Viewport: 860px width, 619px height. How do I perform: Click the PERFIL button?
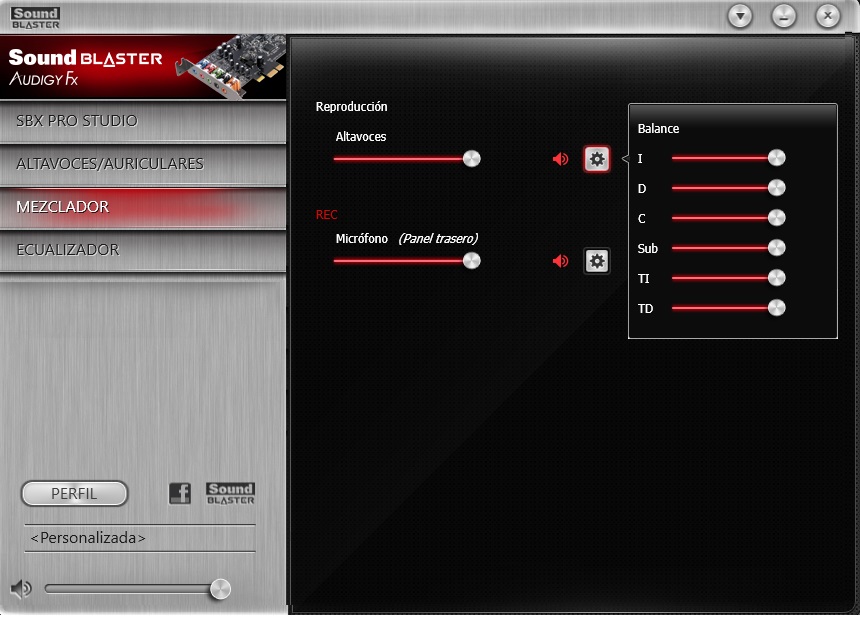74,493
